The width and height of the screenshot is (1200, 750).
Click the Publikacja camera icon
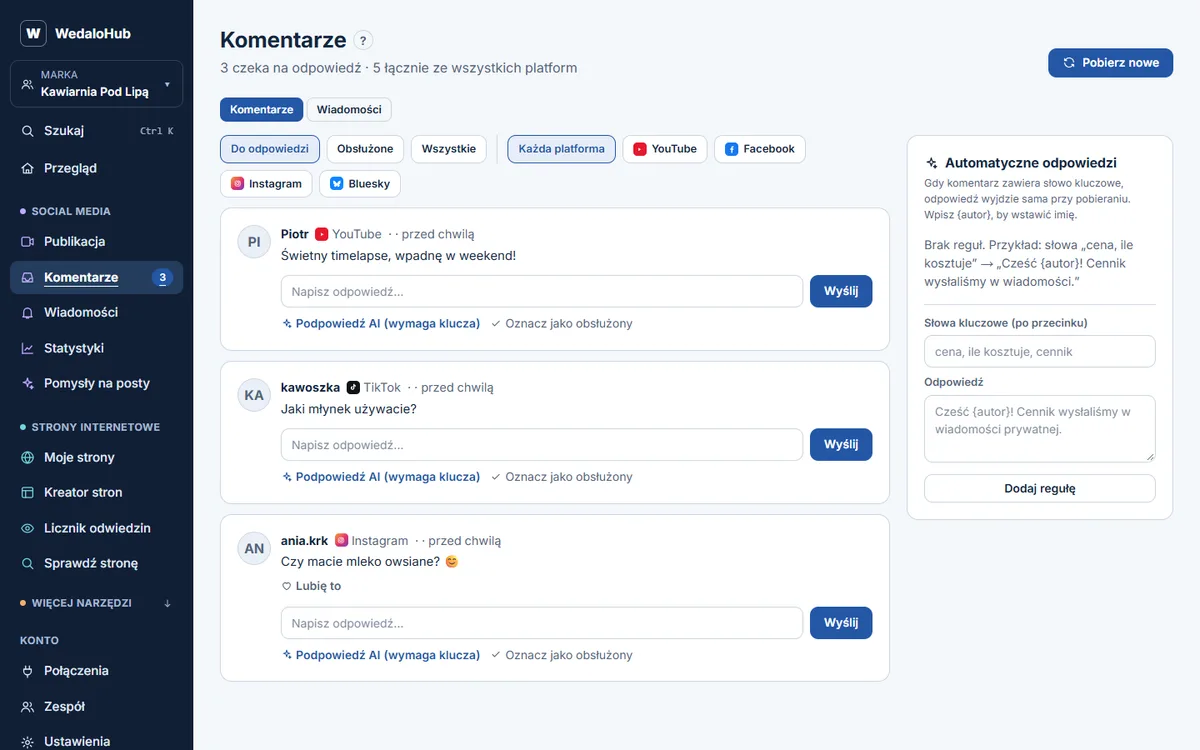[x=28, y=242]
